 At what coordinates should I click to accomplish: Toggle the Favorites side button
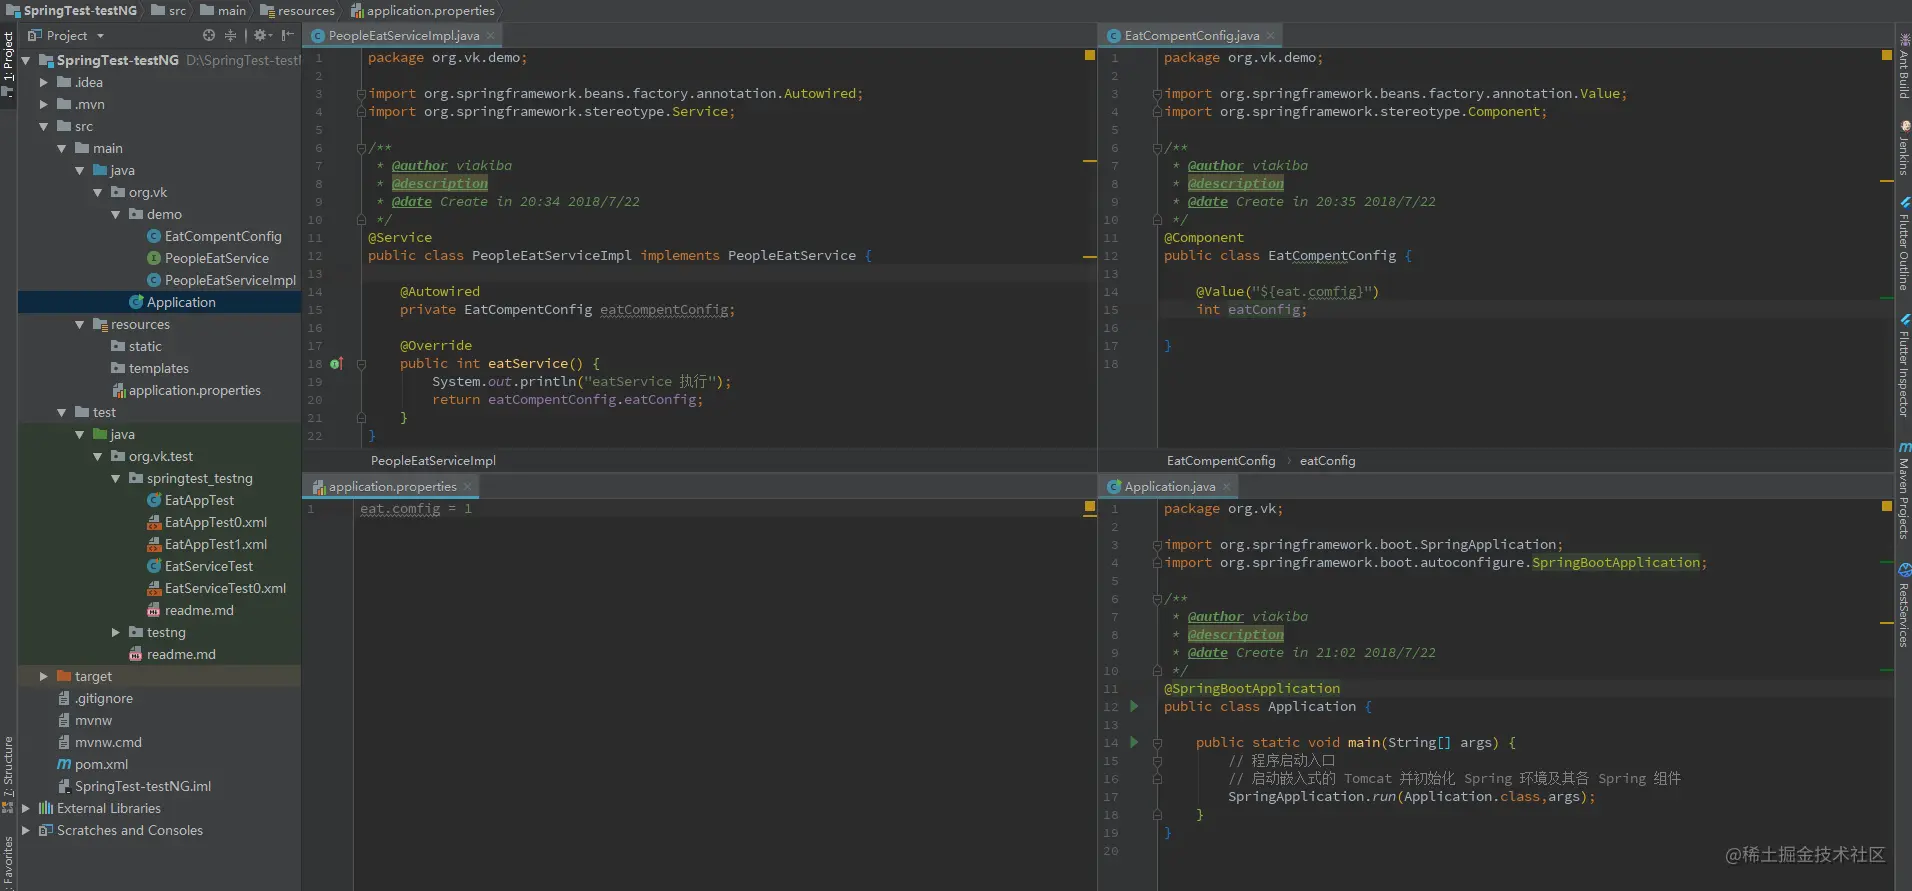8,860
